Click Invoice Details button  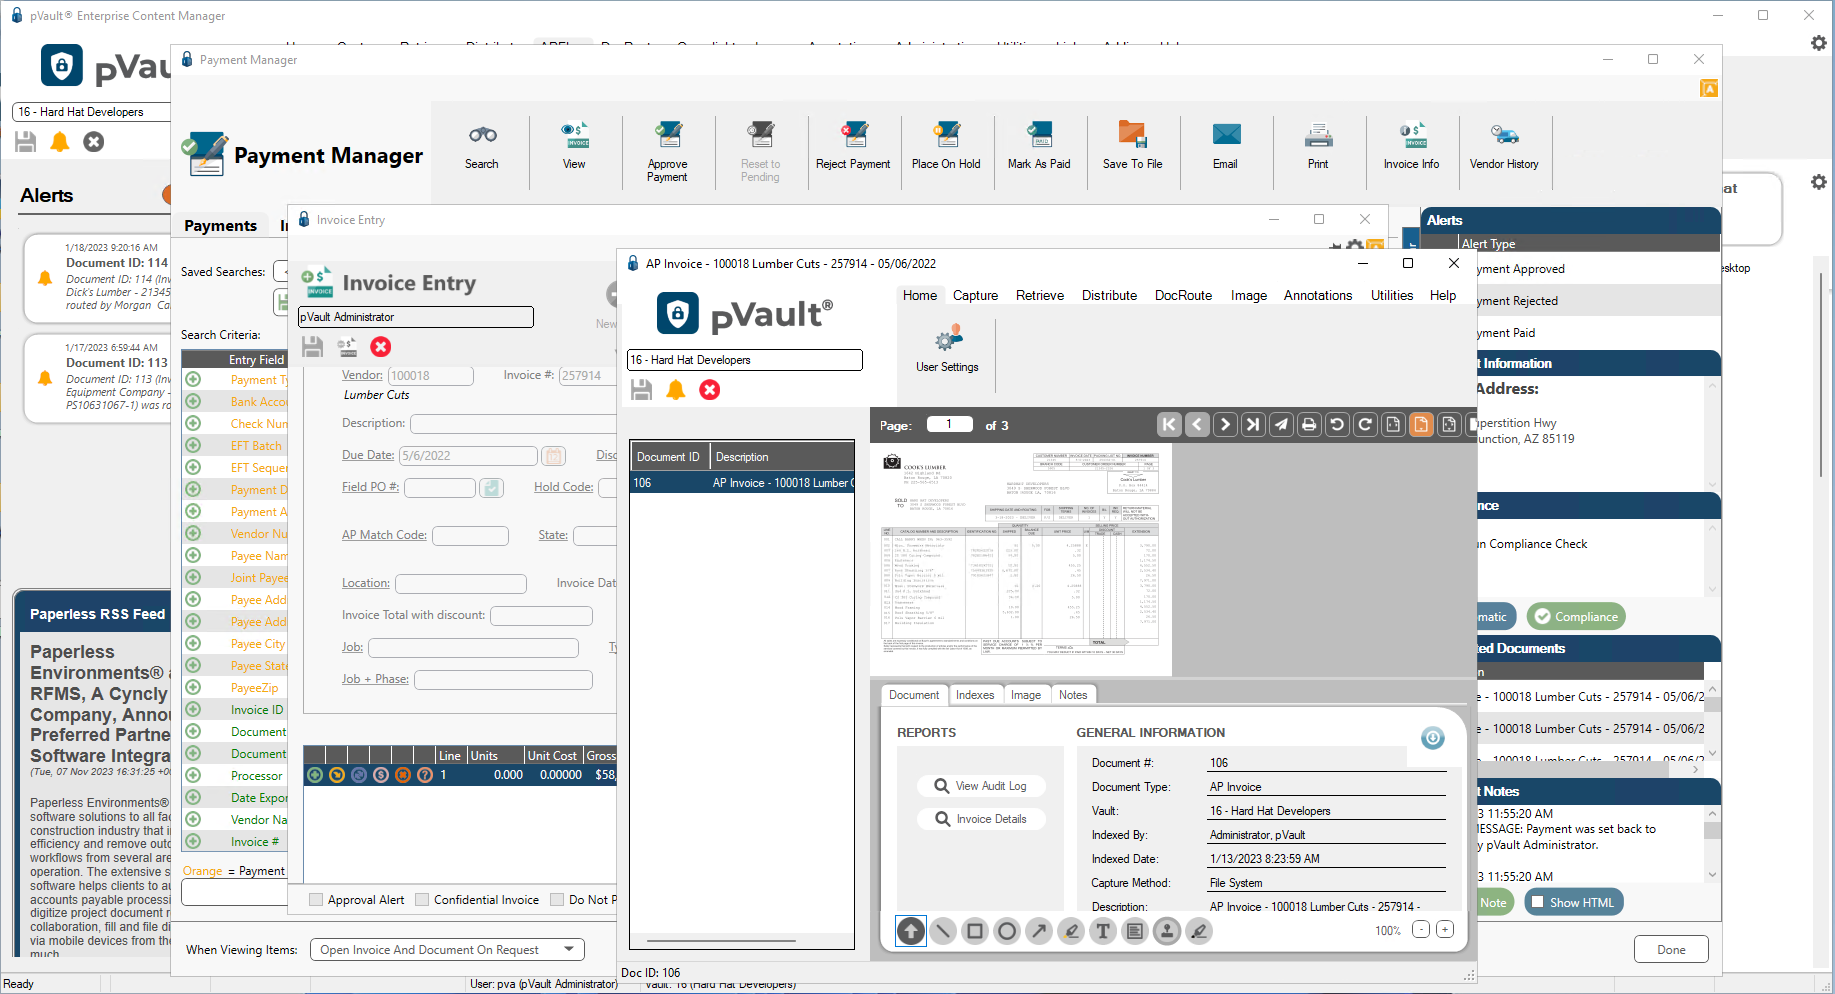click(x=981, y=819)
